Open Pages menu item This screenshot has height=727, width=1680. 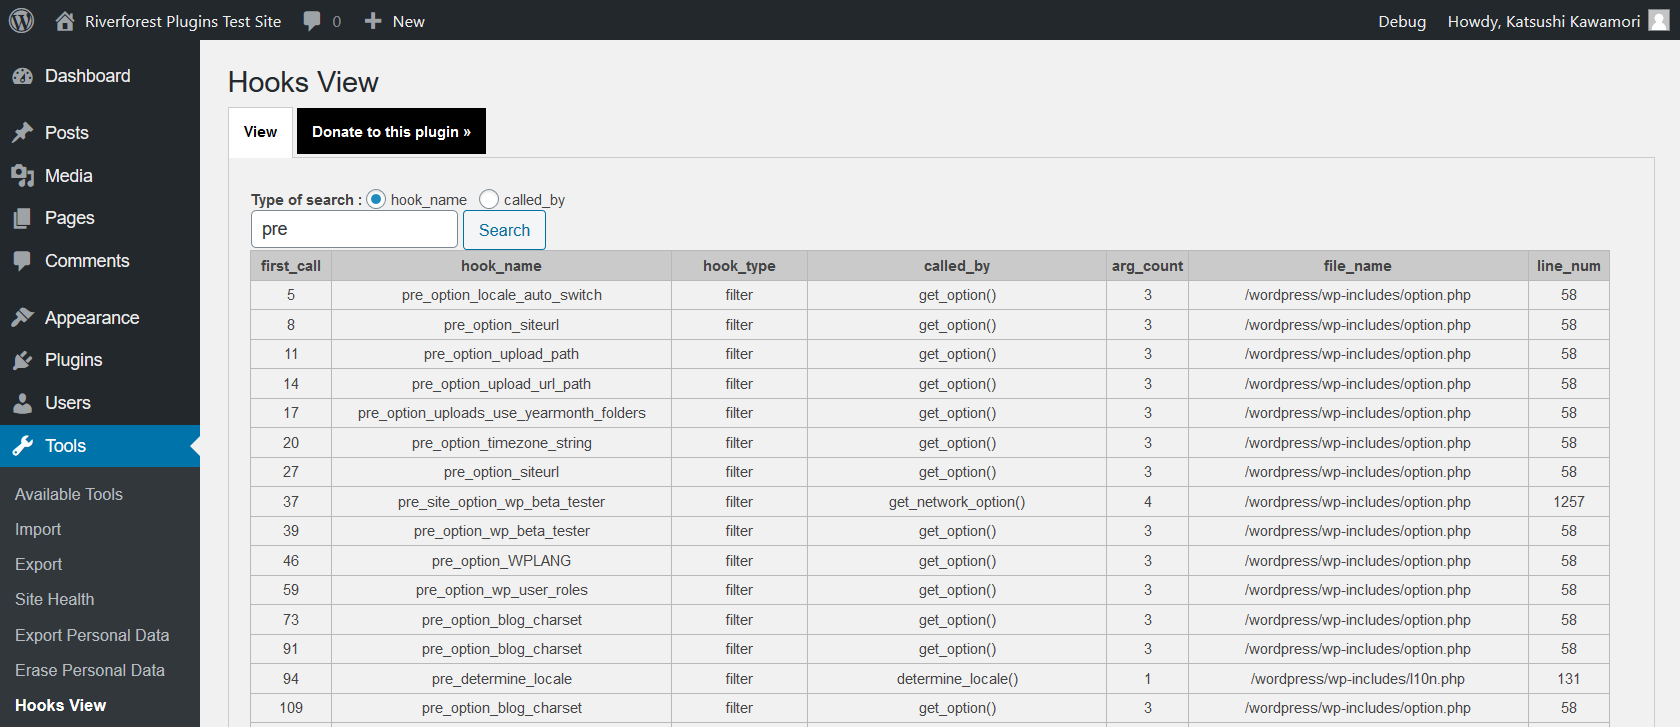tap(100, 218)
